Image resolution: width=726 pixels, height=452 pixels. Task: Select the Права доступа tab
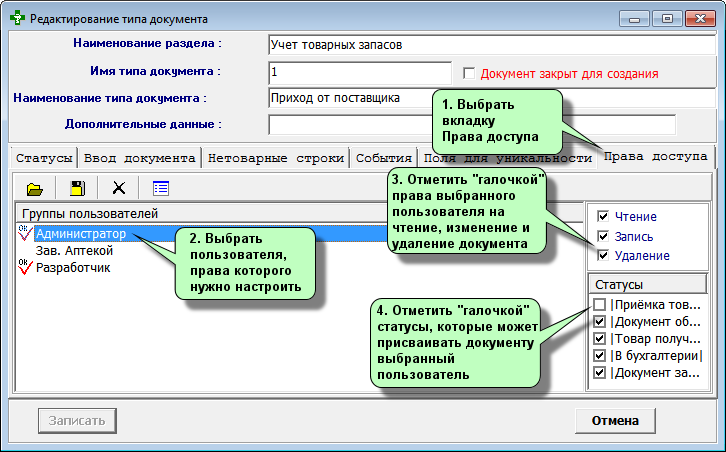tap(655, 157)
